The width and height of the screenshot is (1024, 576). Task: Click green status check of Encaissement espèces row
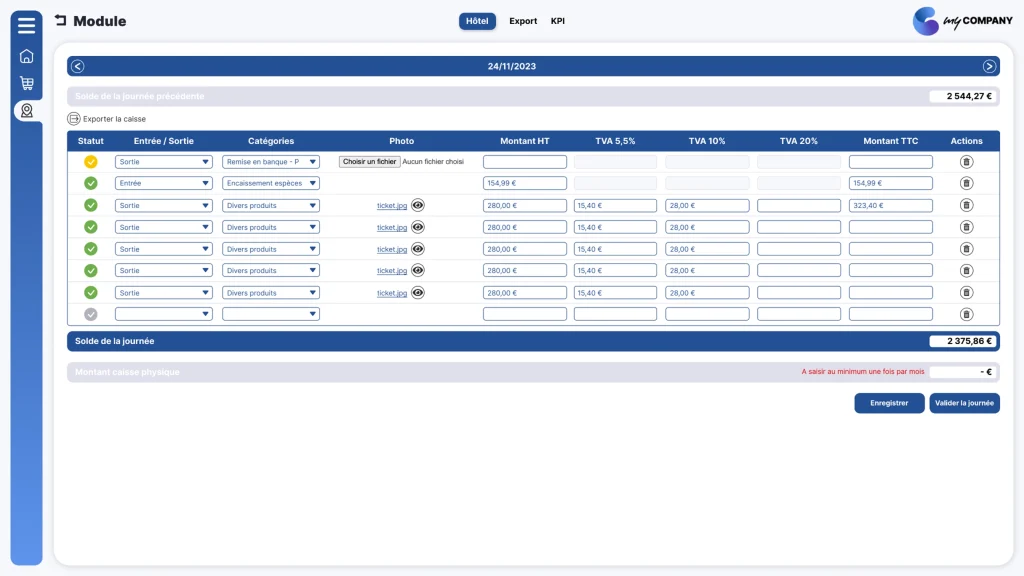pyautogui.click(x=91, y=183)
